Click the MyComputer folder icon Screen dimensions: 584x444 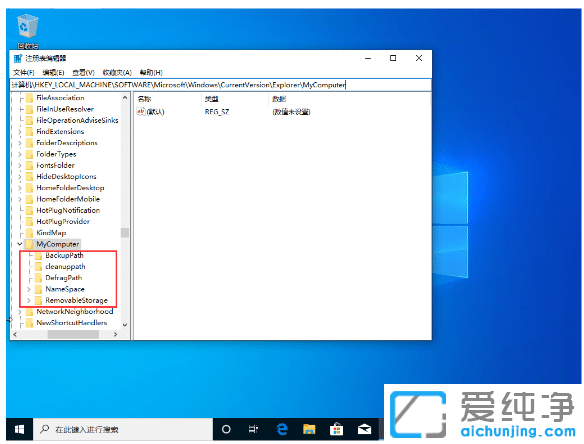click(x=29, y=244)
